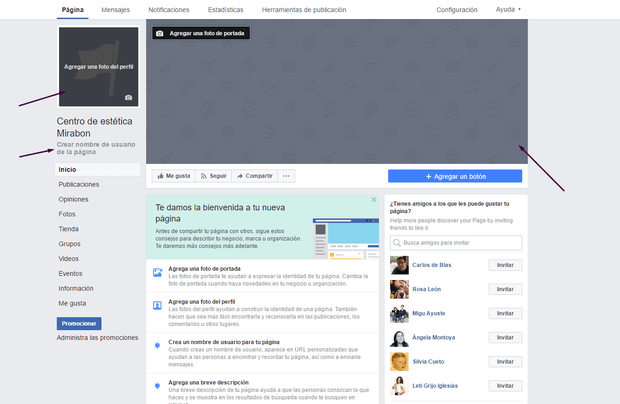Click the lightbulb icon beside username tip
This screenshot has width=620, height=404.
coord(157,345)
